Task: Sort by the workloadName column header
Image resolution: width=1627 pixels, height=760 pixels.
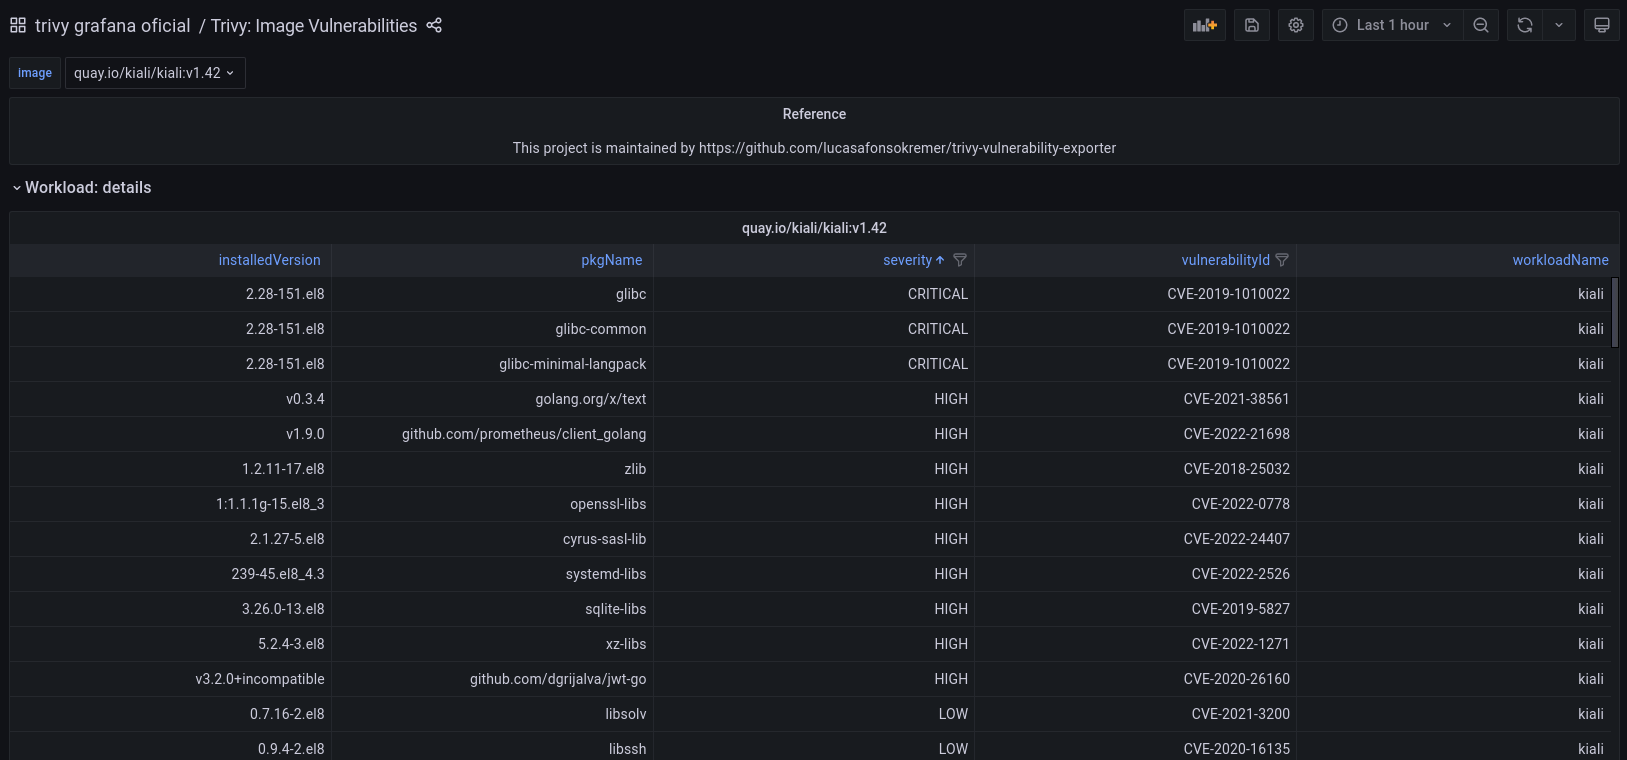Action: [1560, 260]
